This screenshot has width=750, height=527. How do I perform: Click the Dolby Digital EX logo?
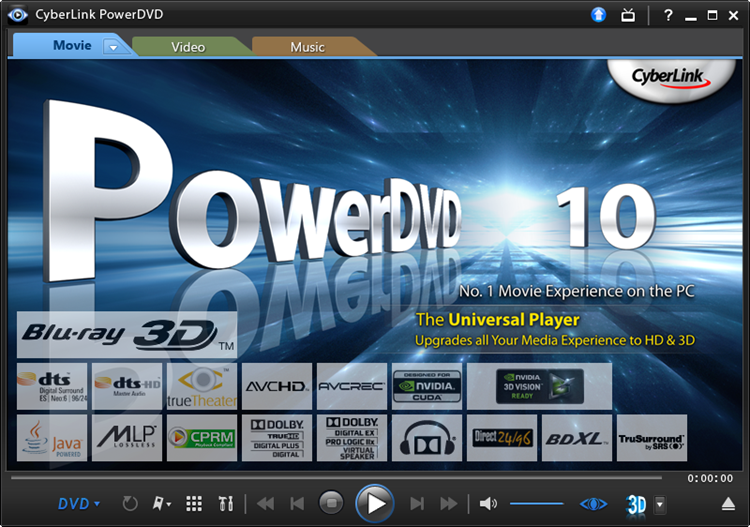tap(352, 438)
